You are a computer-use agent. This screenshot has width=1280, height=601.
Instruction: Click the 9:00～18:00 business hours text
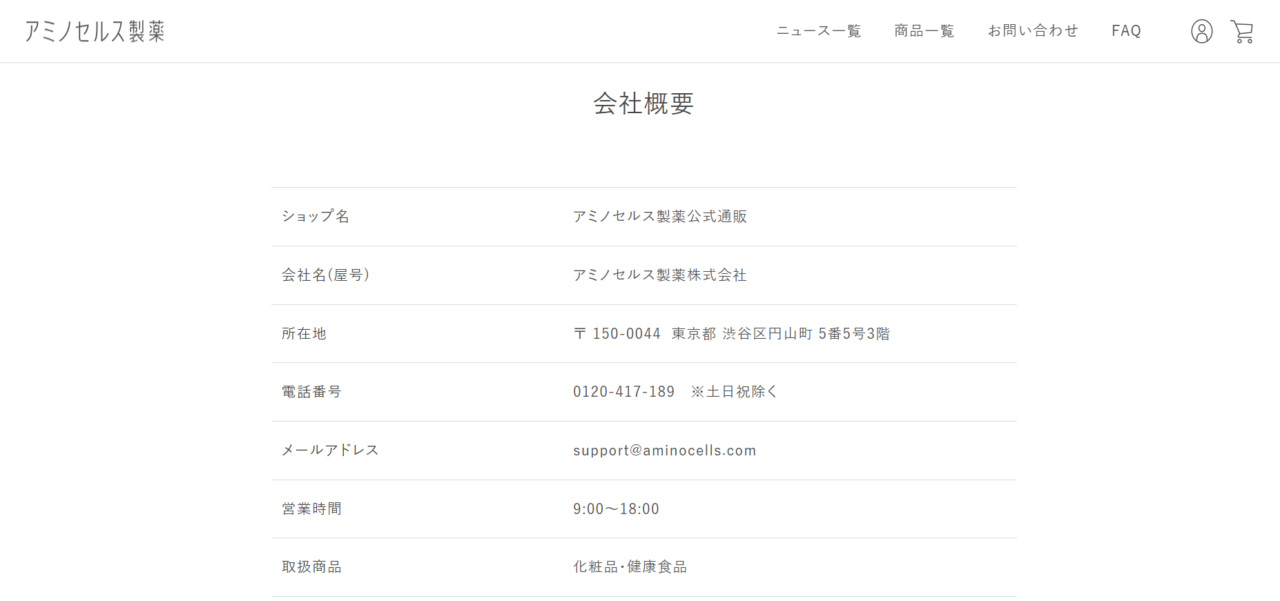616,509
